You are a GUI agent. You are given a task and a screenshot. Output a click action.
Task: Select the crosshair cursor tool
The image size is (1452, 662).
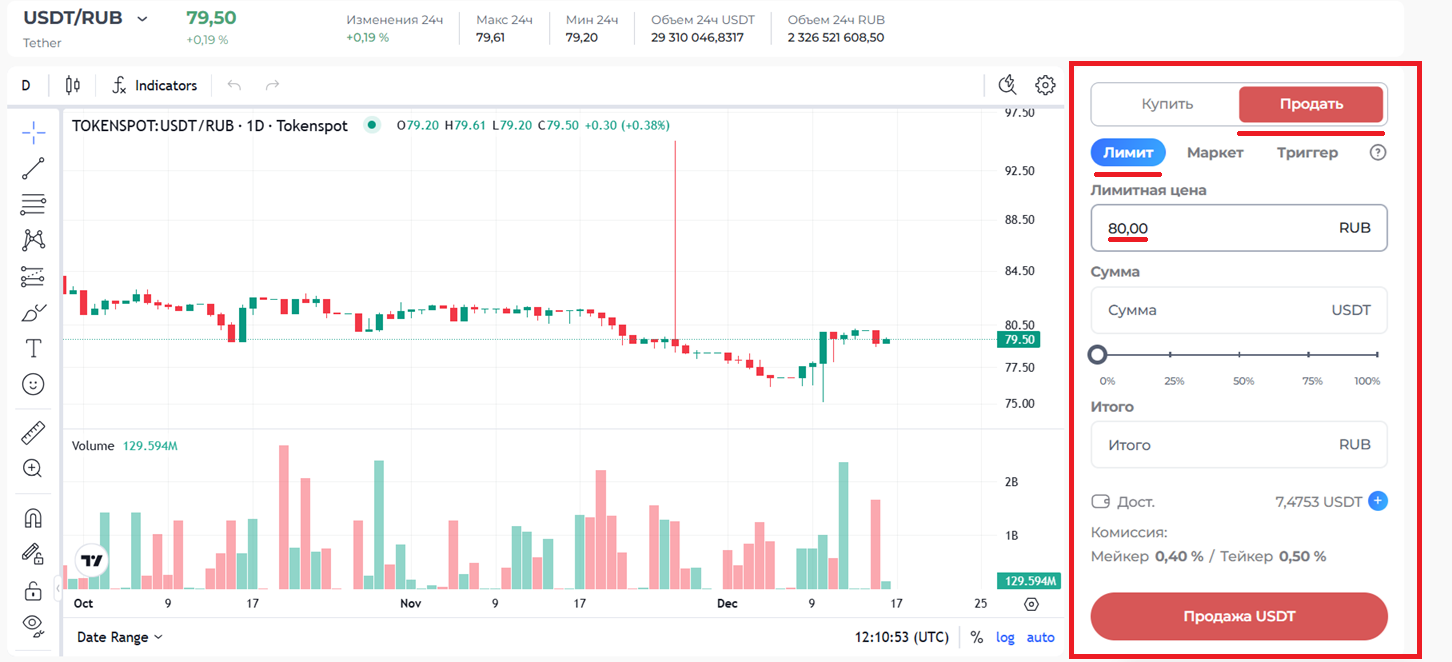pyautogui.click(x=33, y=132)
